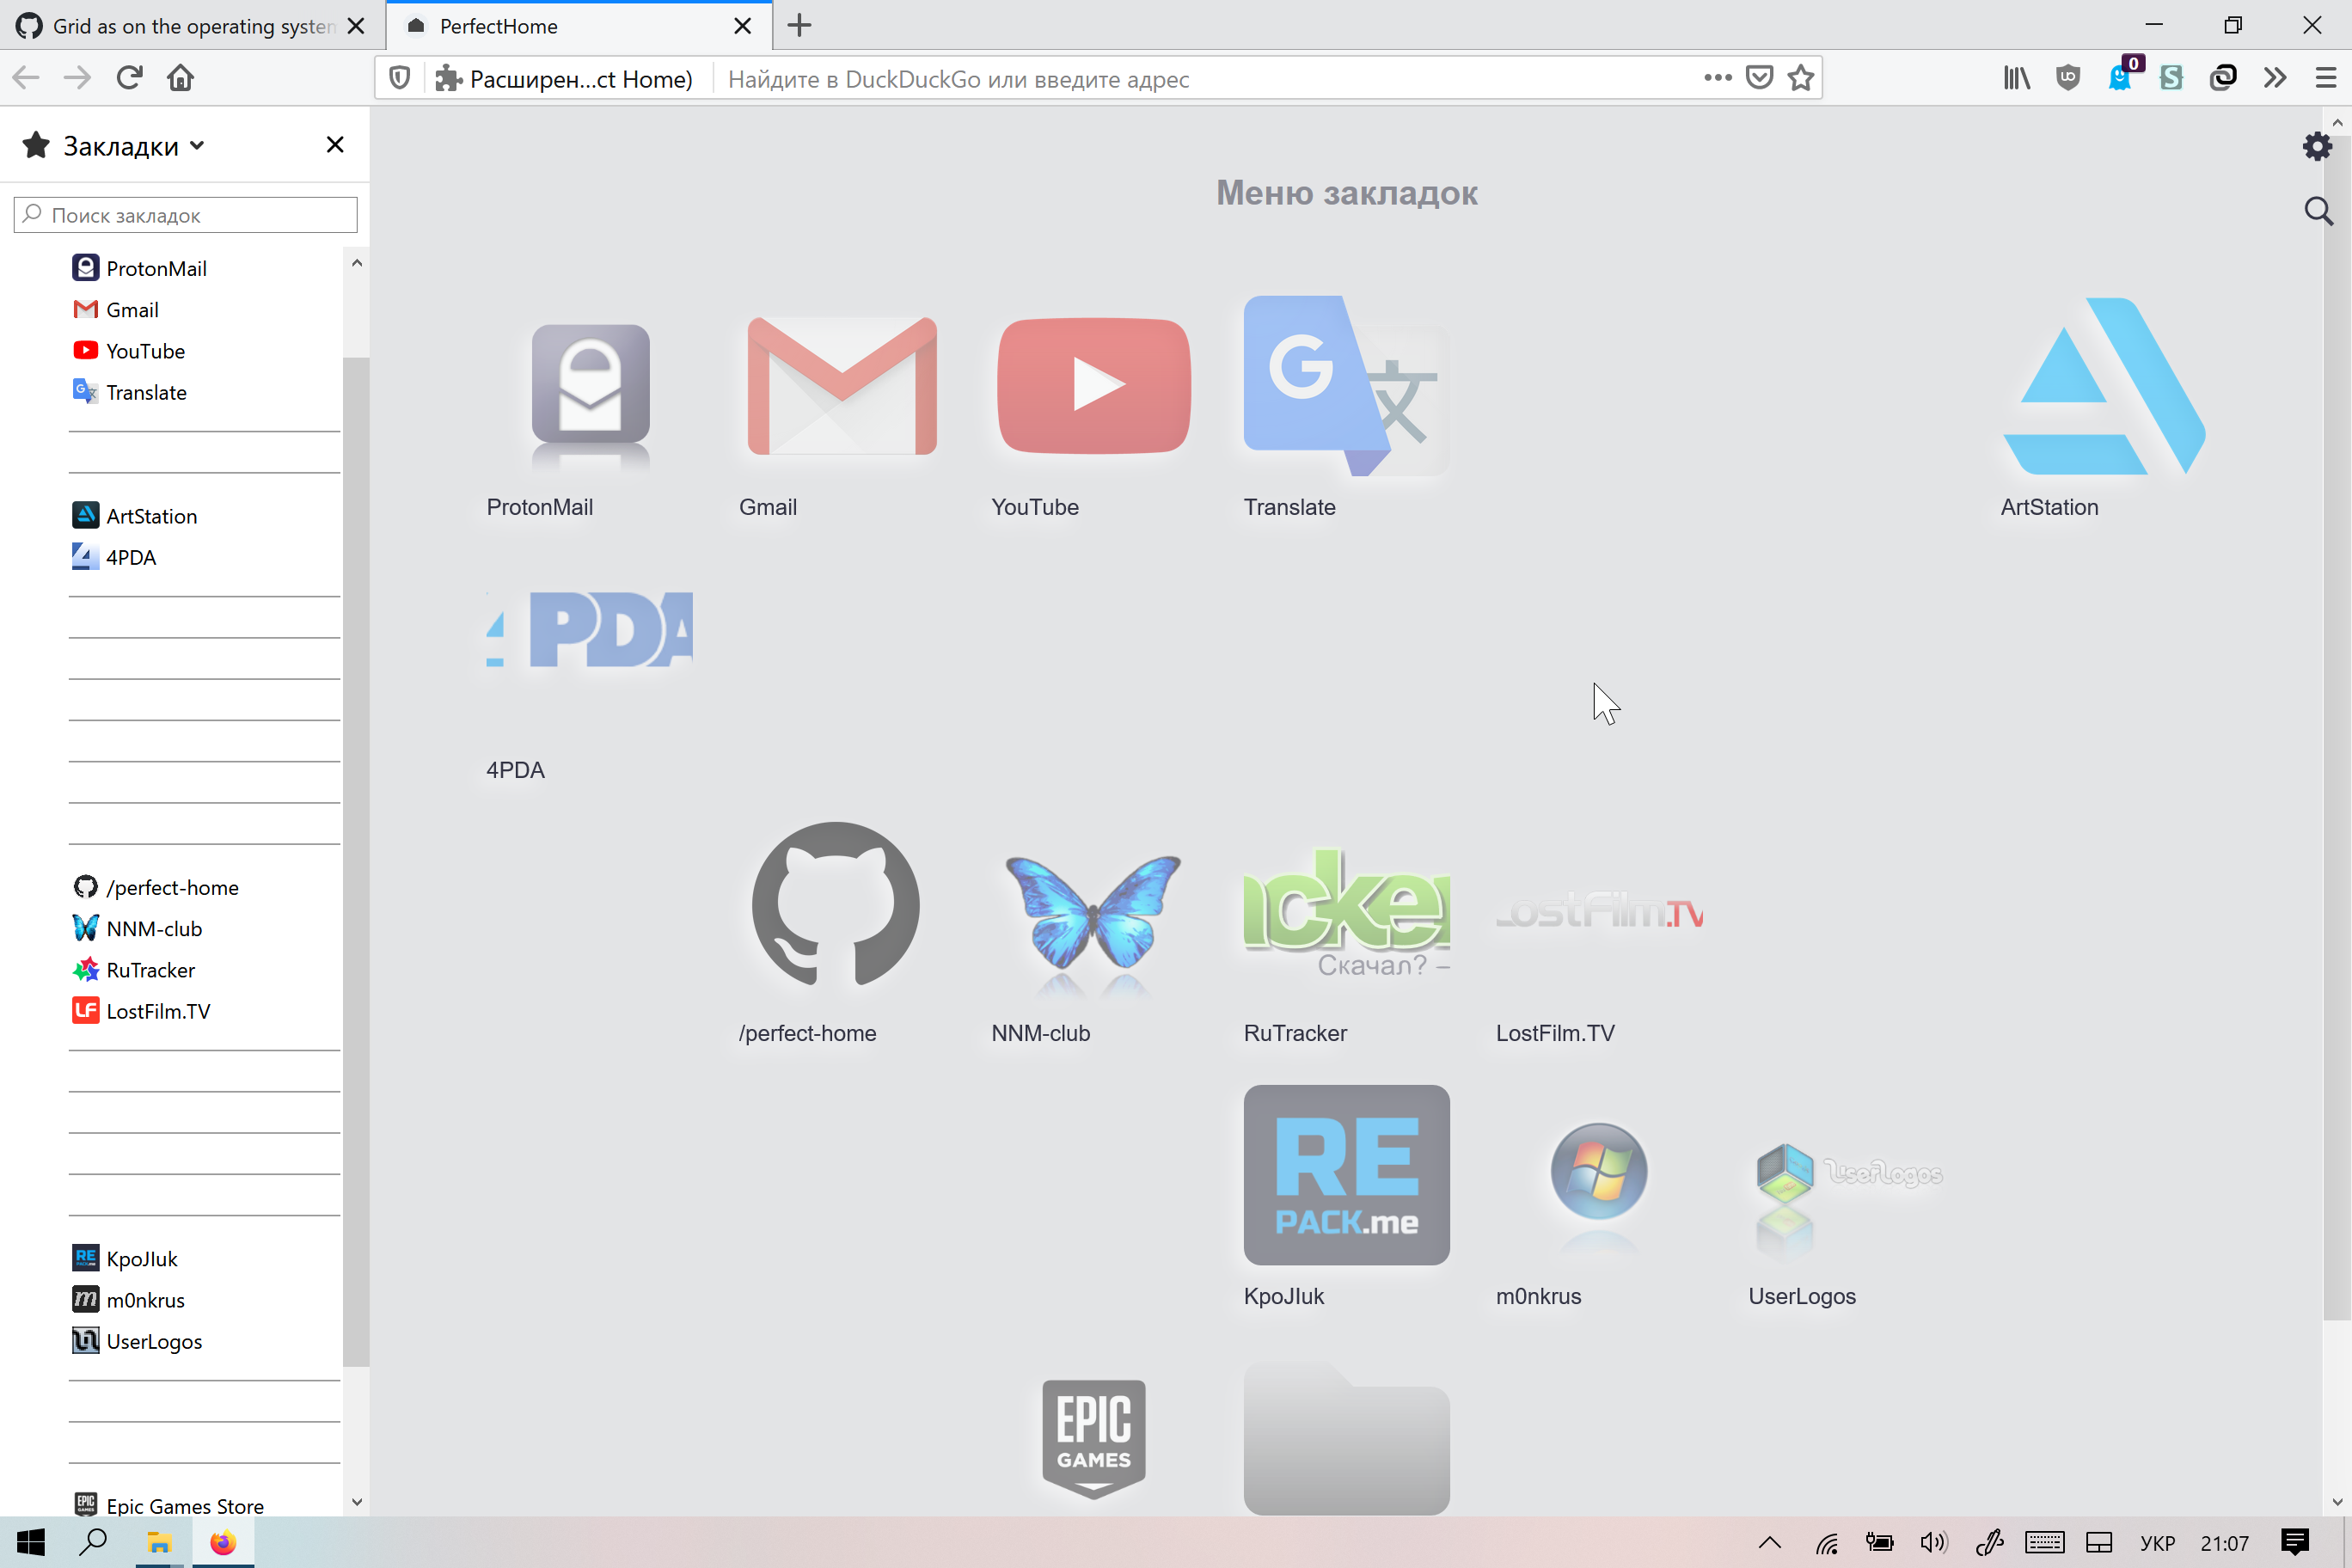Expand the bookmarks panel dropdown arrow

click(198, 145)
